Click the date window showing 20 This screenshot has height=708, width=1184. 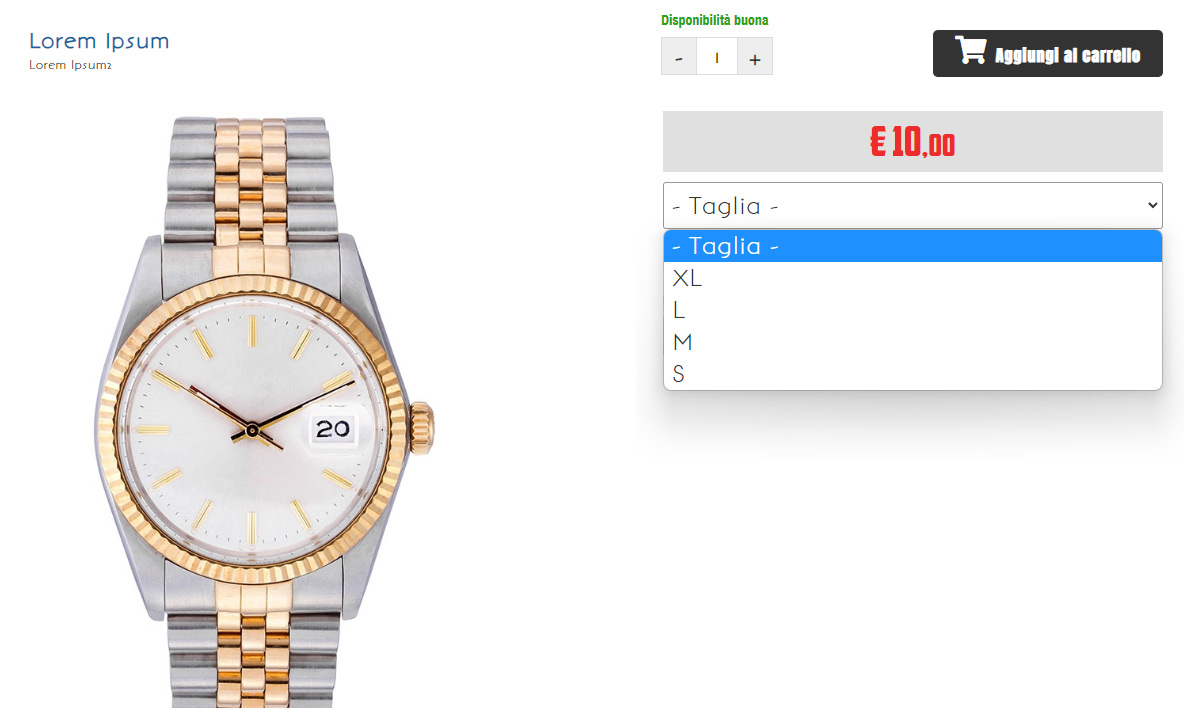332,429
